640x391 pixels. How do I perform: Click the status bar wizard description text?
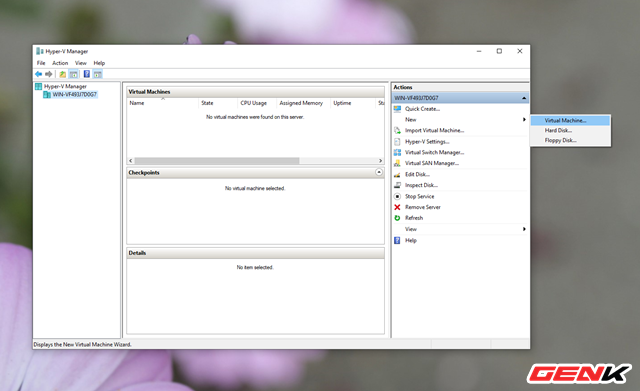click(x=82, y=344)
